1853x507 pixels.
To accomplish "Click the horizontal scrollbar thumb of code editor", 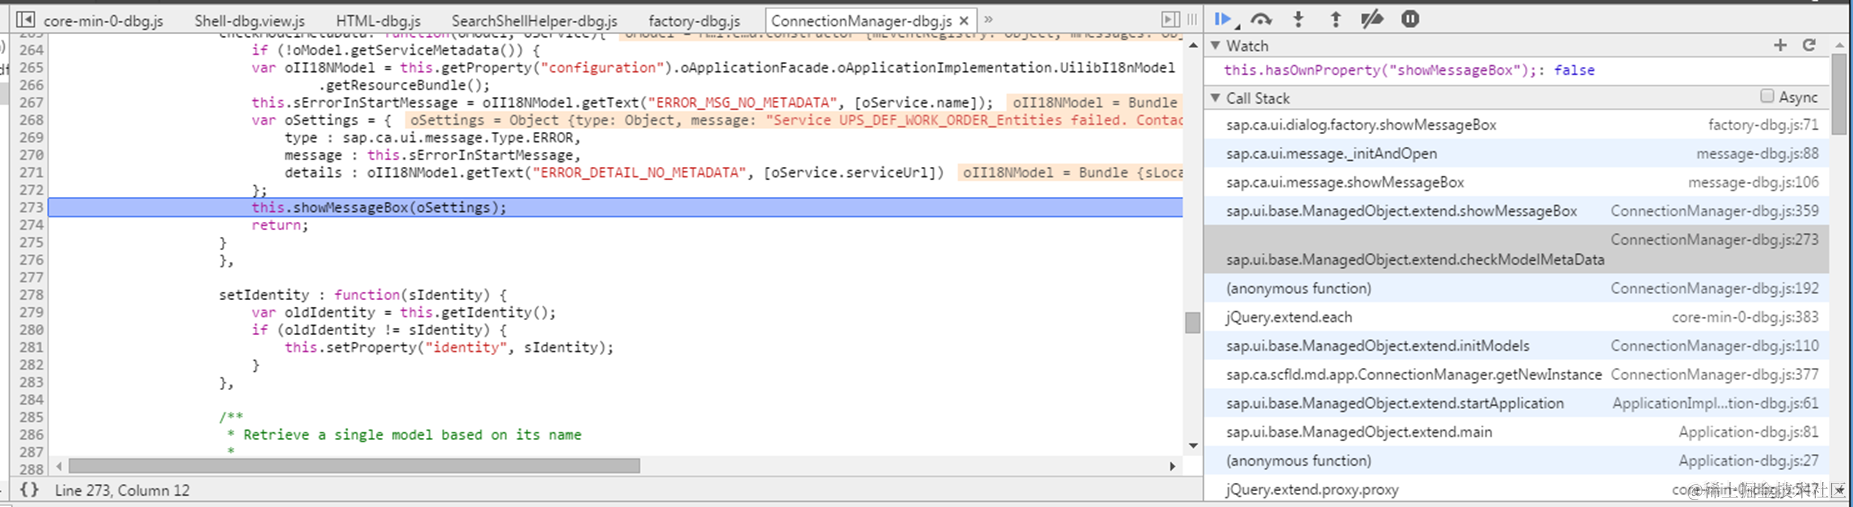I will tap(354, 466).
